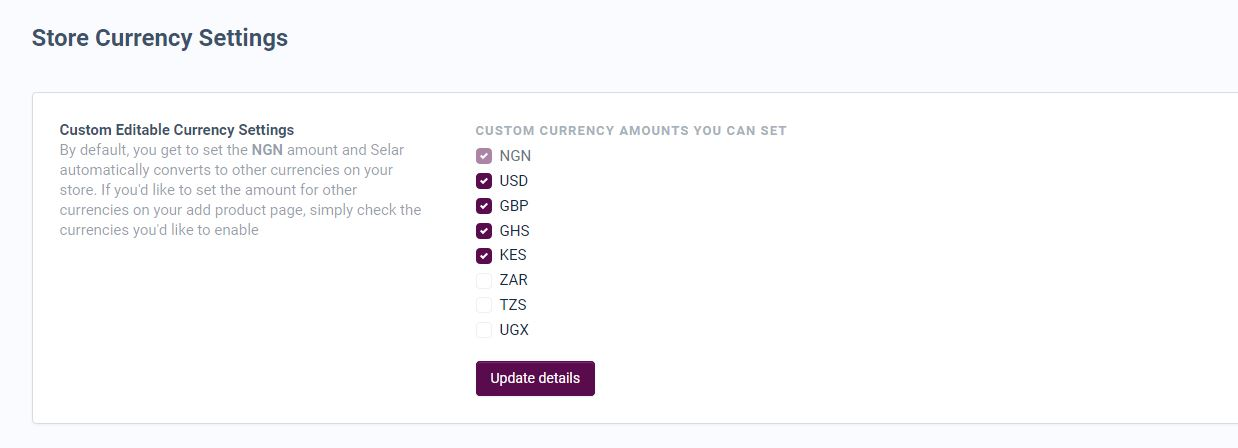The image size is (1238, 448).
Task: Enable the ZAR currency checkbox
Action: pyautogui.click(x=484, y=280)
